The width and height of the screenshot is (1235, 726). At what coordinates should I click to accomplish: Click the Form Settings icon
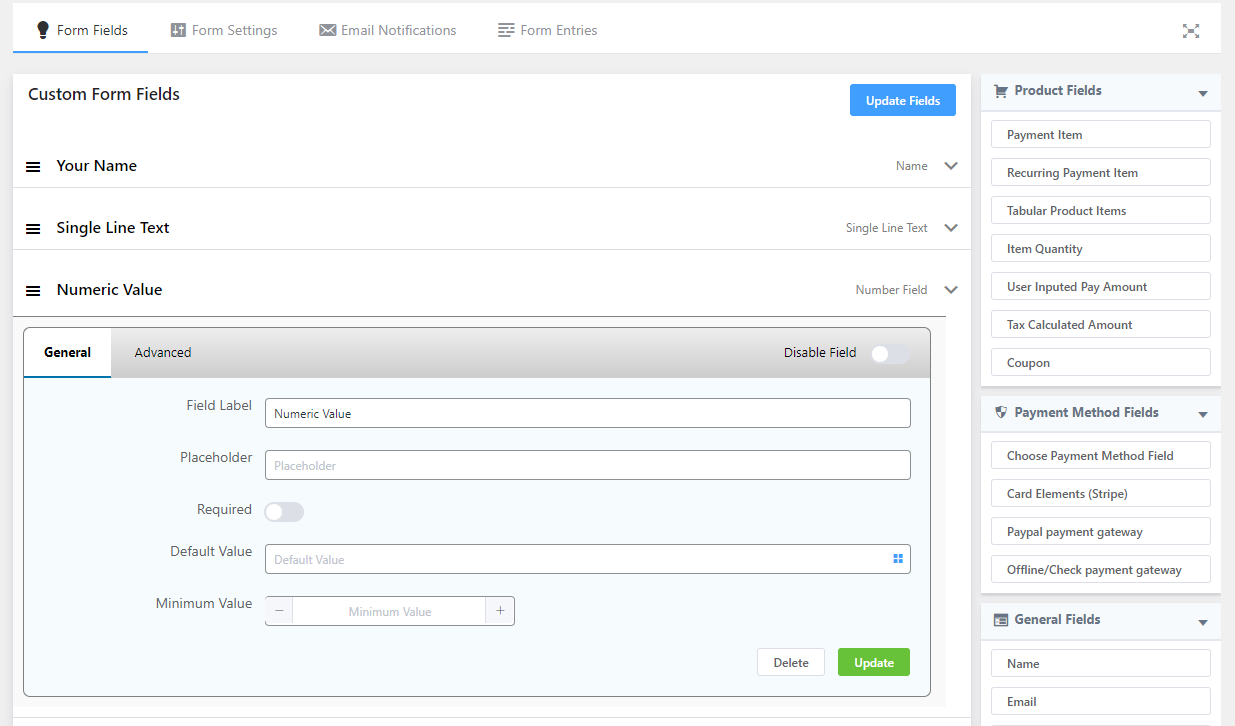[179, 30]
